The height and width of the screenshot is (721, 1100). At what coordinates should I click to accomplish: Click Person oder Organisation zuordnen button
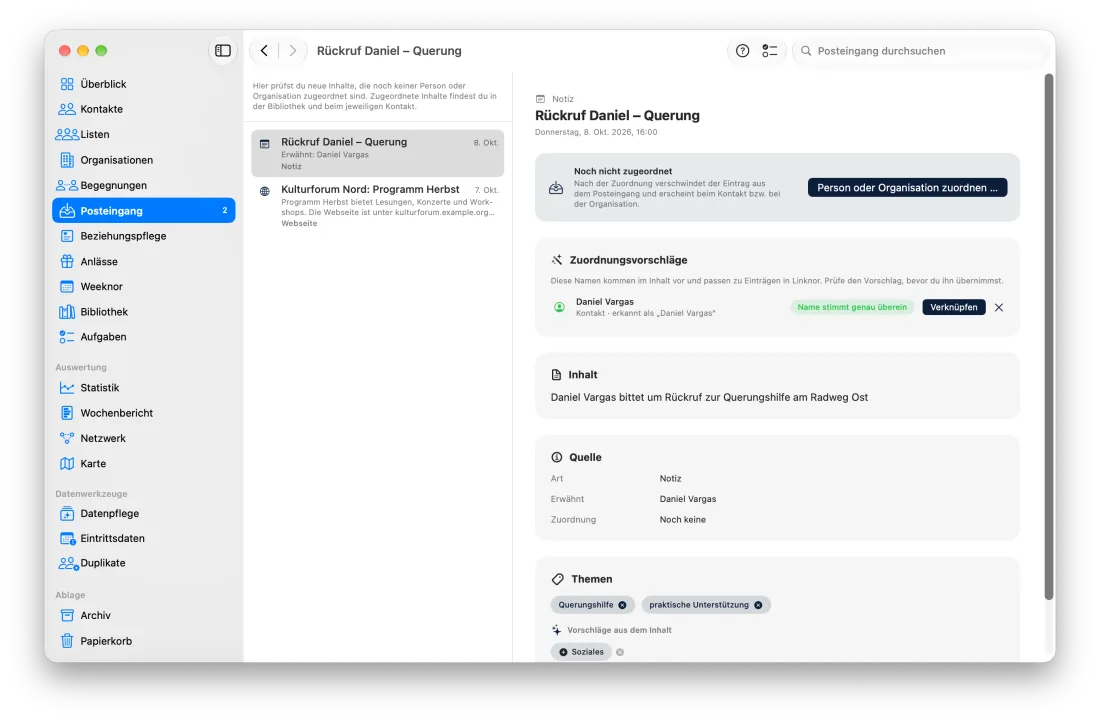907,187
